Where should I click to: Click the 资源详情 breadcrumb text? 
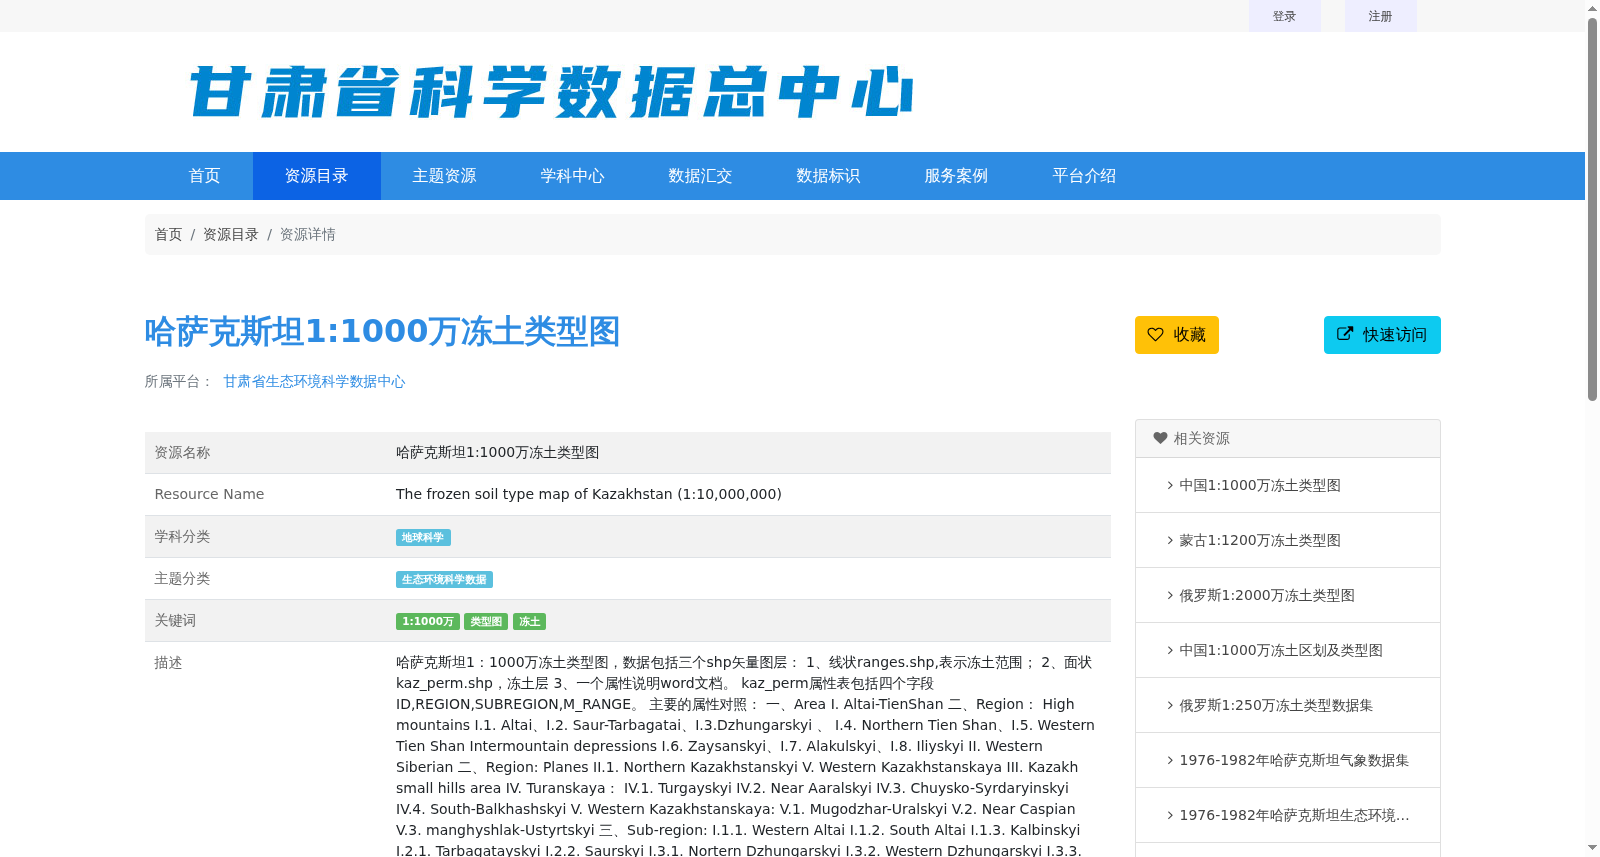(308, 234)
